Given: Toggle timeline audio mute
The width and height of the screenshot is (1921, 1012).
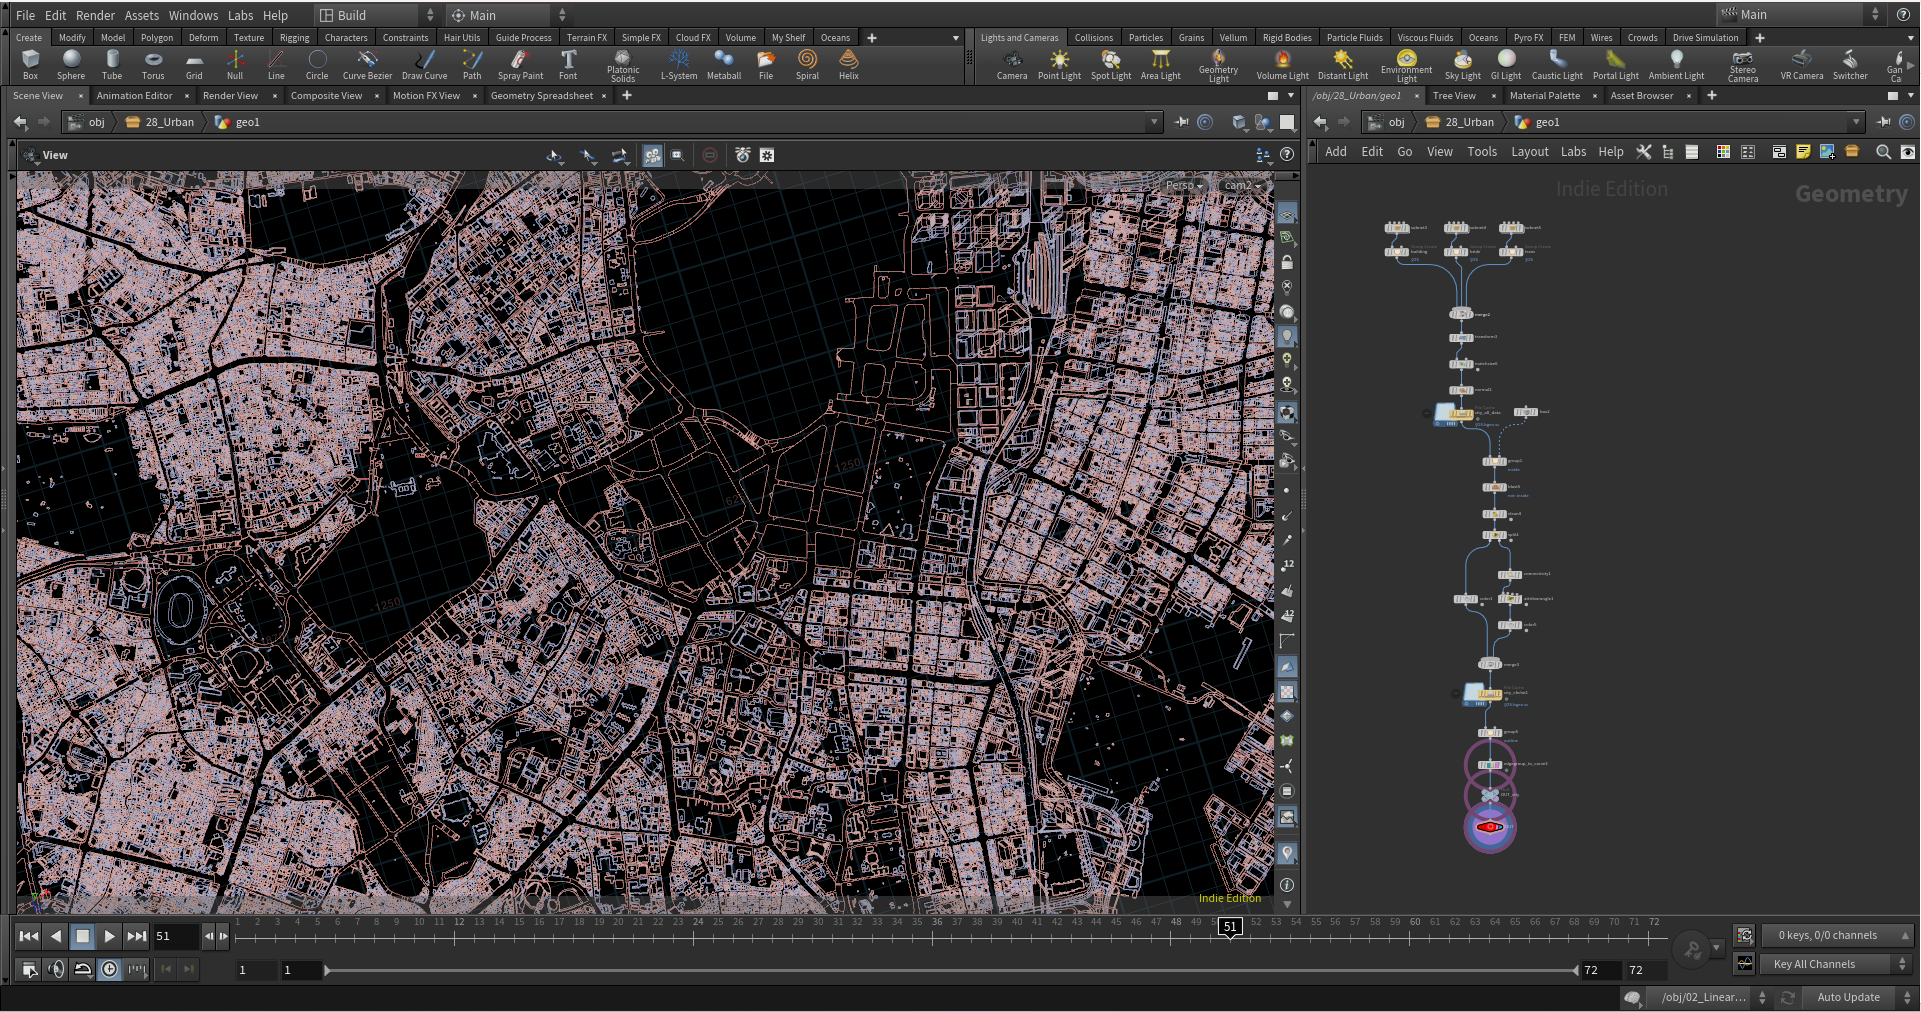Looking at the screenshot, I should (x=56, y=969).
